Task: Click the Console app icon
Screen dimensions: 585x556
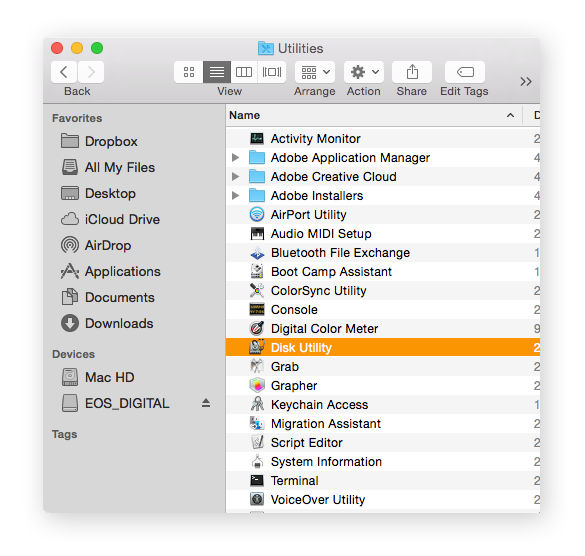Action: [257, 310]
